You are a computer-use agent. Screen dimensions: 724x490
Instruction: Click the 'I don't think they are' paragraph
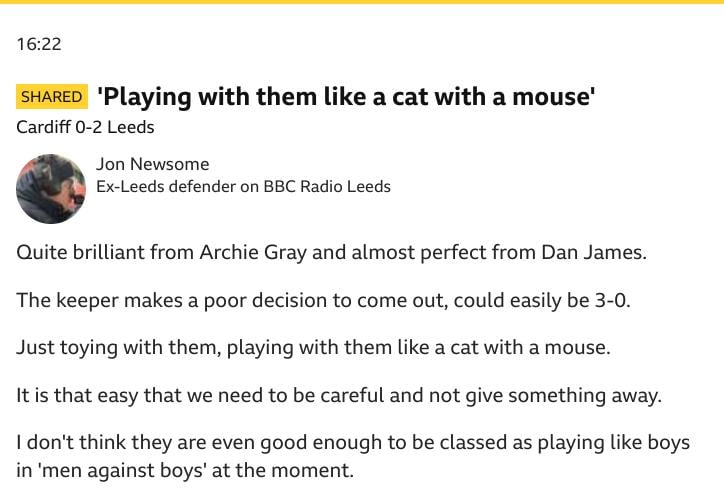[x=353, y=456]
